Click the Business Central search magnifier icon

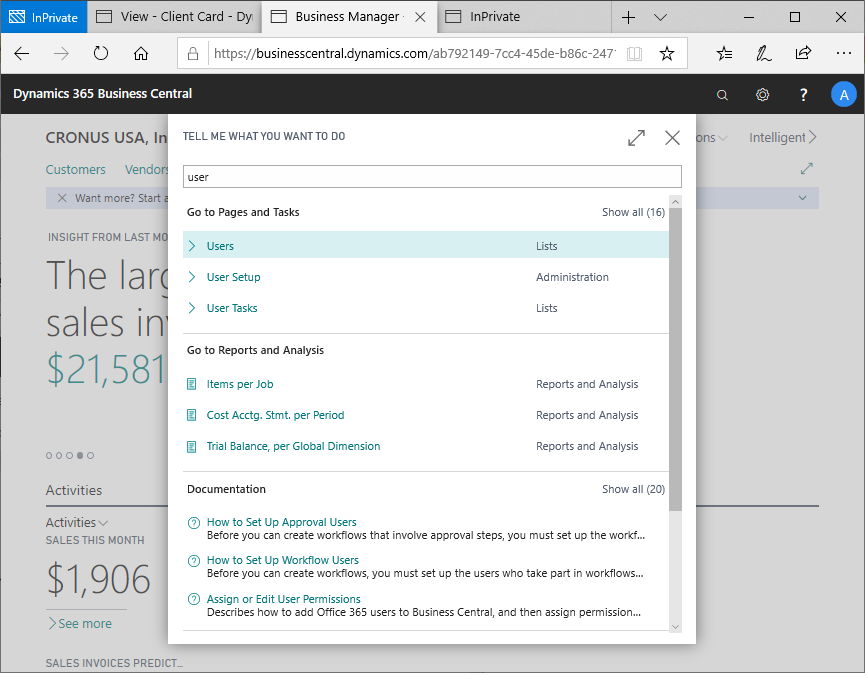click(722, 95)
